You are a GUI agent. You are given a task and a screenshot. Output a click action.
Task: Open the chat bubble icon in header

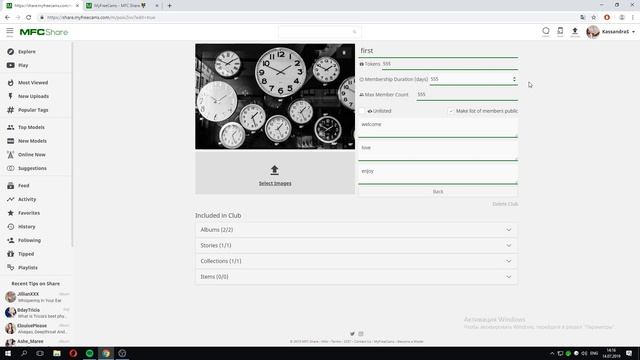546,31
